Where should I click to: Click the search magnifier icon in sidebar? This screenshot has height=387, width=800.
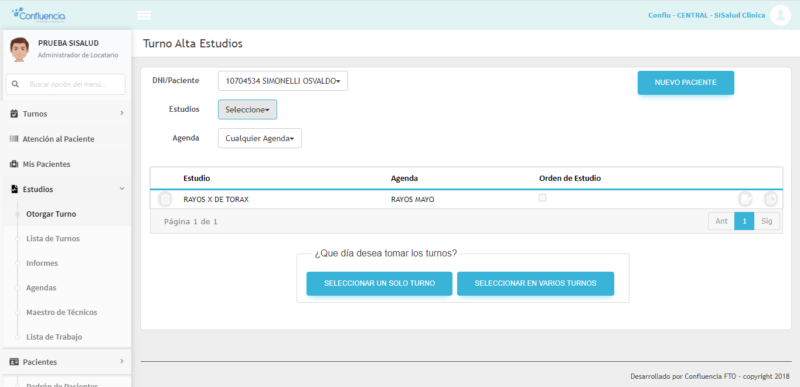[15, 84]
